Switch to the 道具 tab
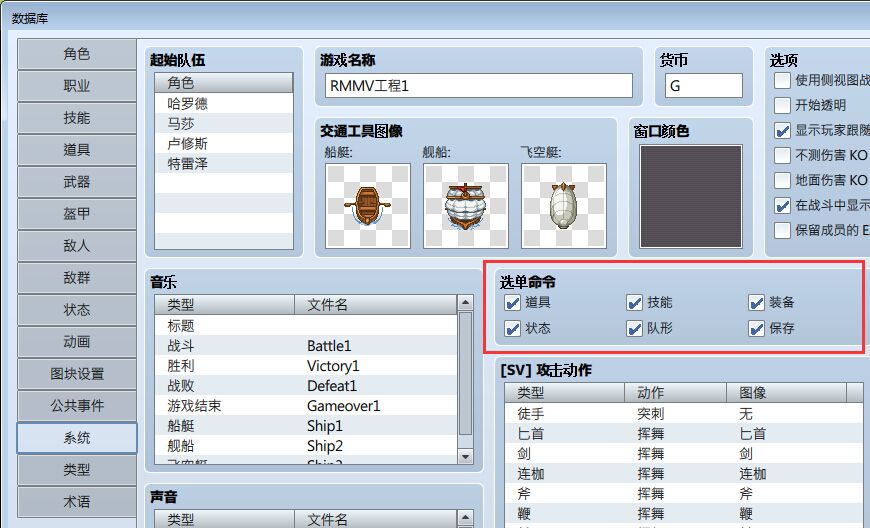Viewport: 870px width, 528px height. coord(77,150)
